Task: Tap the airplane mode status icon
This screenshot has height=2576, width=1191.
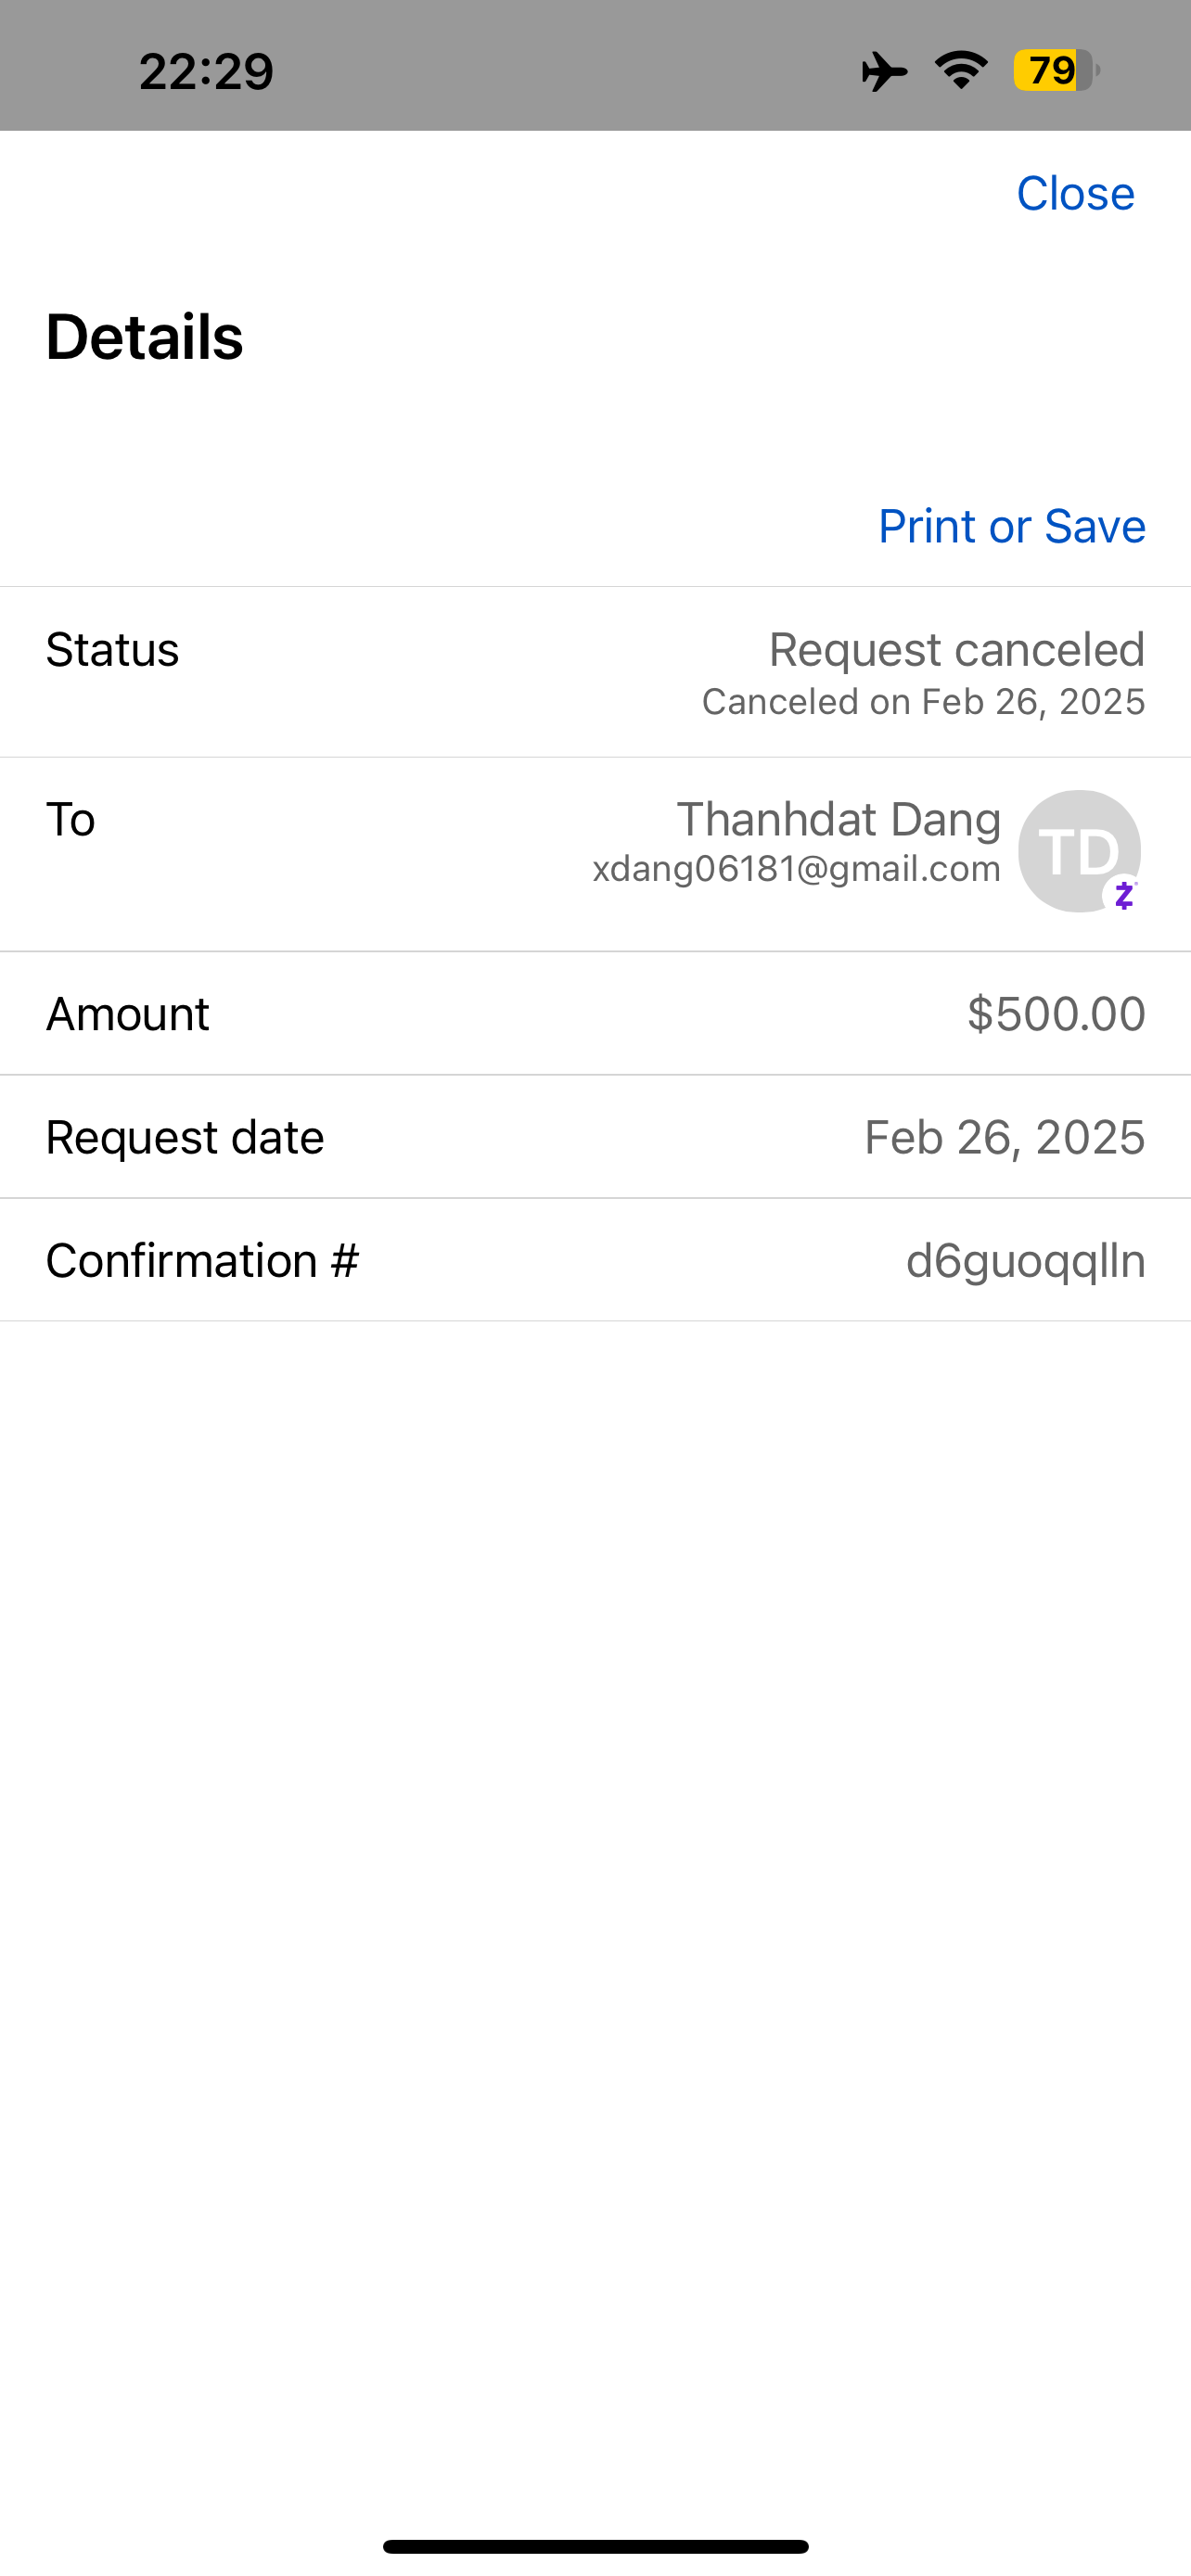Action: pos(884,71)
